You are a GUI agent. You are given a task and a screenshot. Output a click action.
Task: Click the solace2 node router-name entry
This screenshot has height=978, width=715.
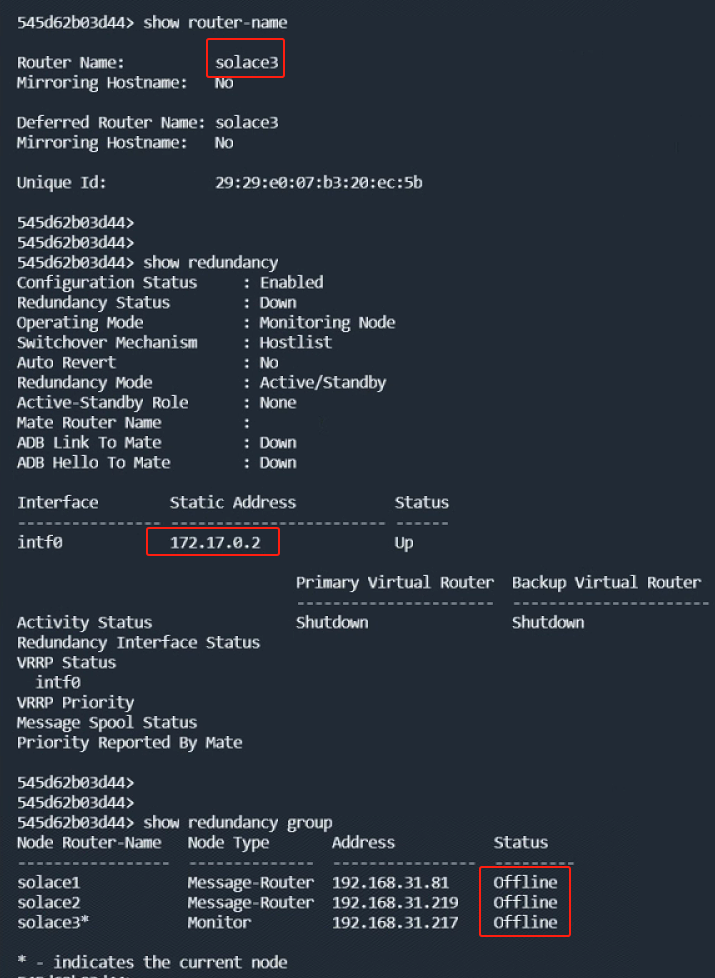tap(49, 903)
